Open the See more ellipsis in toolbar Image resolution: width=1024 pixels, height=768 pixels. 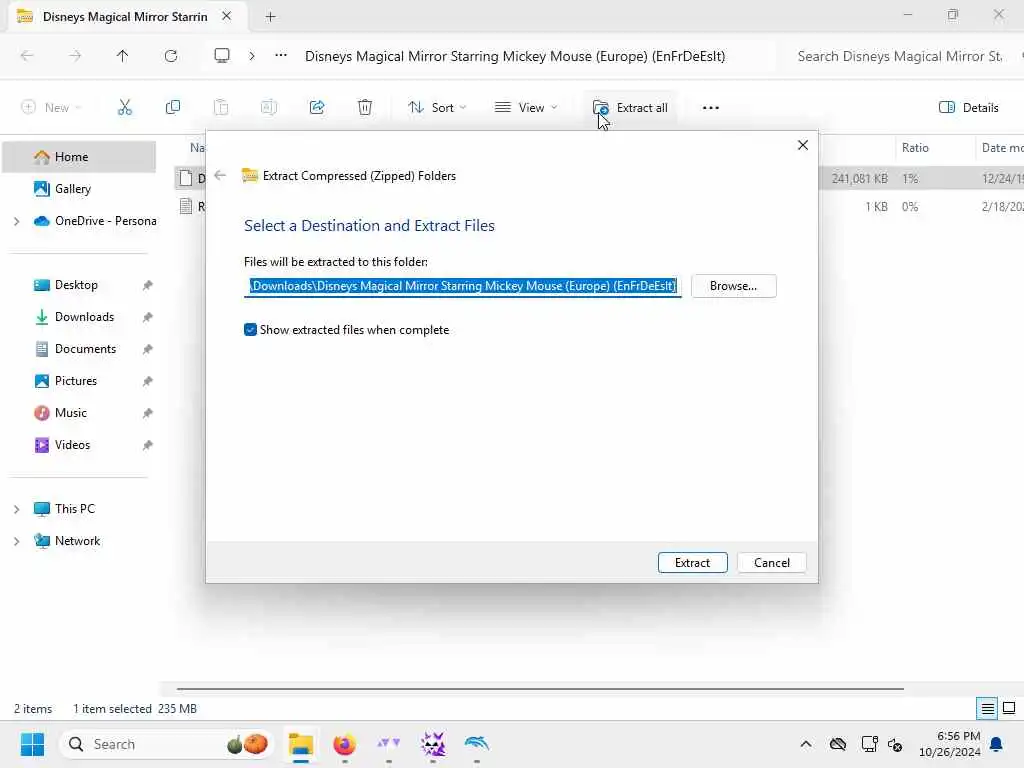coord(711,108)
